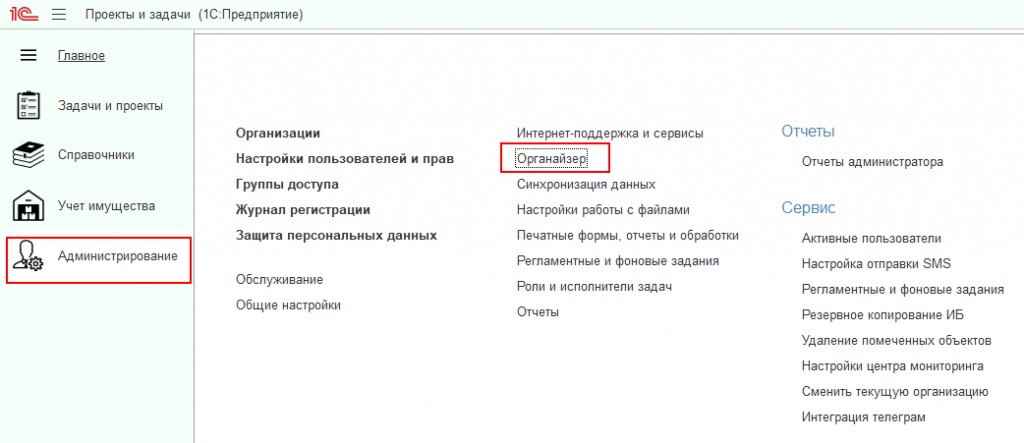The height and width of the screenshot is (443, 1024).
Task: Open Синхронизация данных
Action: click(586, 184)
